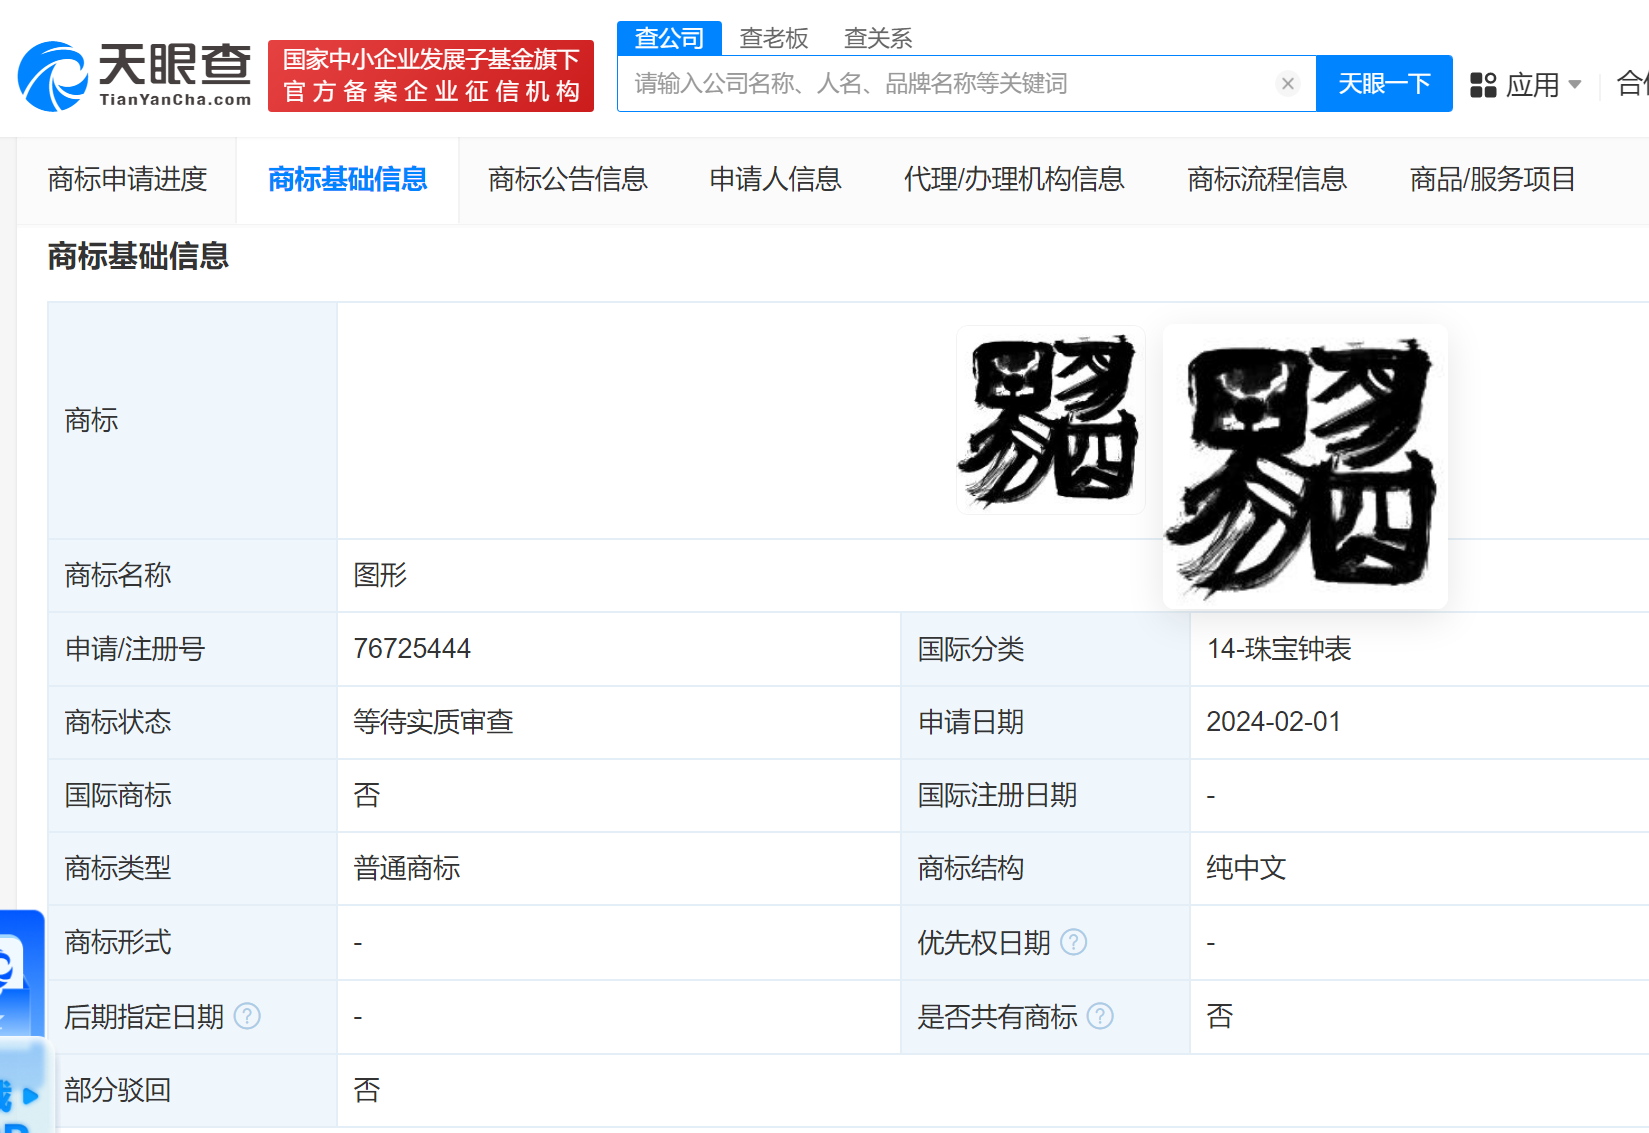Click inside the keyword search input field

(x=950, y=83)
